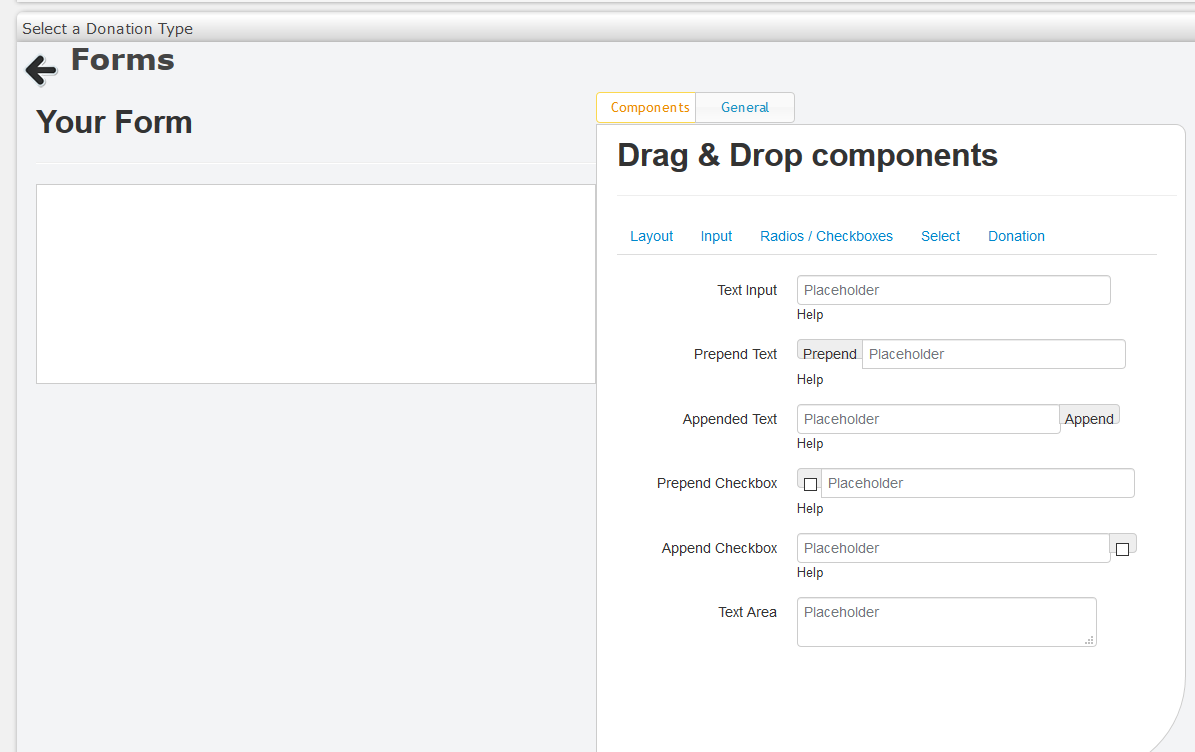Click the Append Checkbox input field

953,548
